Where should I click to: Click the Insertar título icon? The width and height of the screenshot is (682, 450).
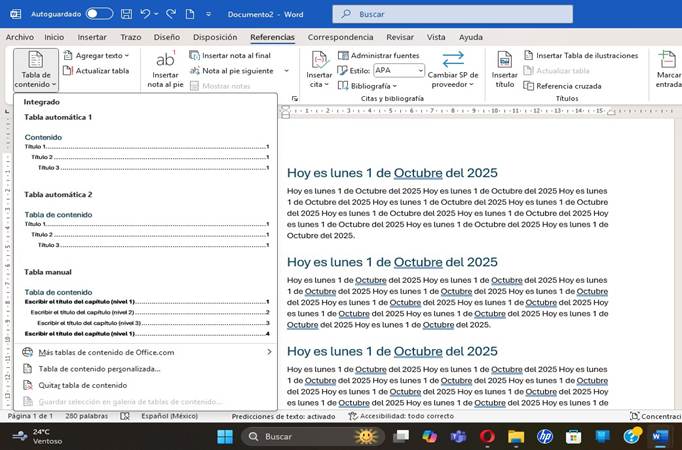504,60
